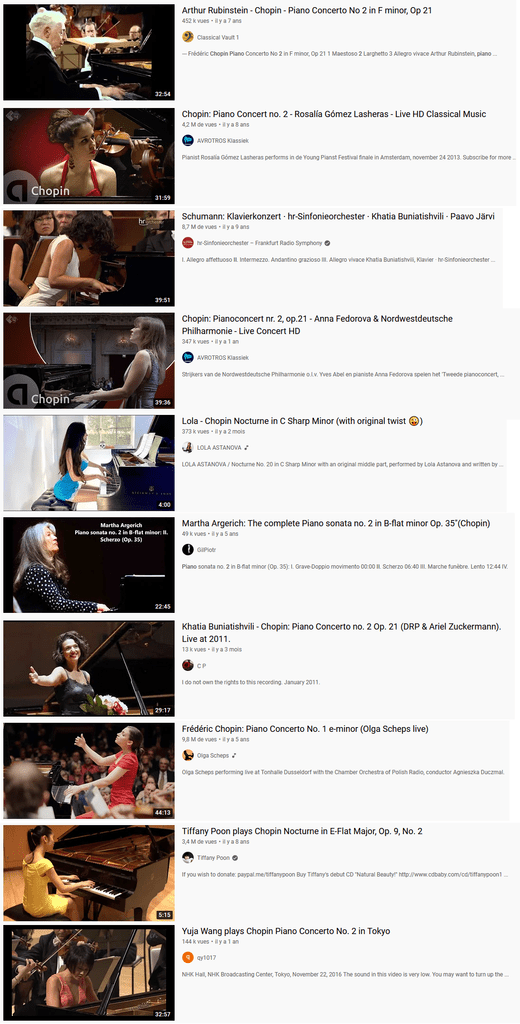Open the Olga Scheps channel avatar
This screenshot has width=520, height=1024.
pos(187,755)
